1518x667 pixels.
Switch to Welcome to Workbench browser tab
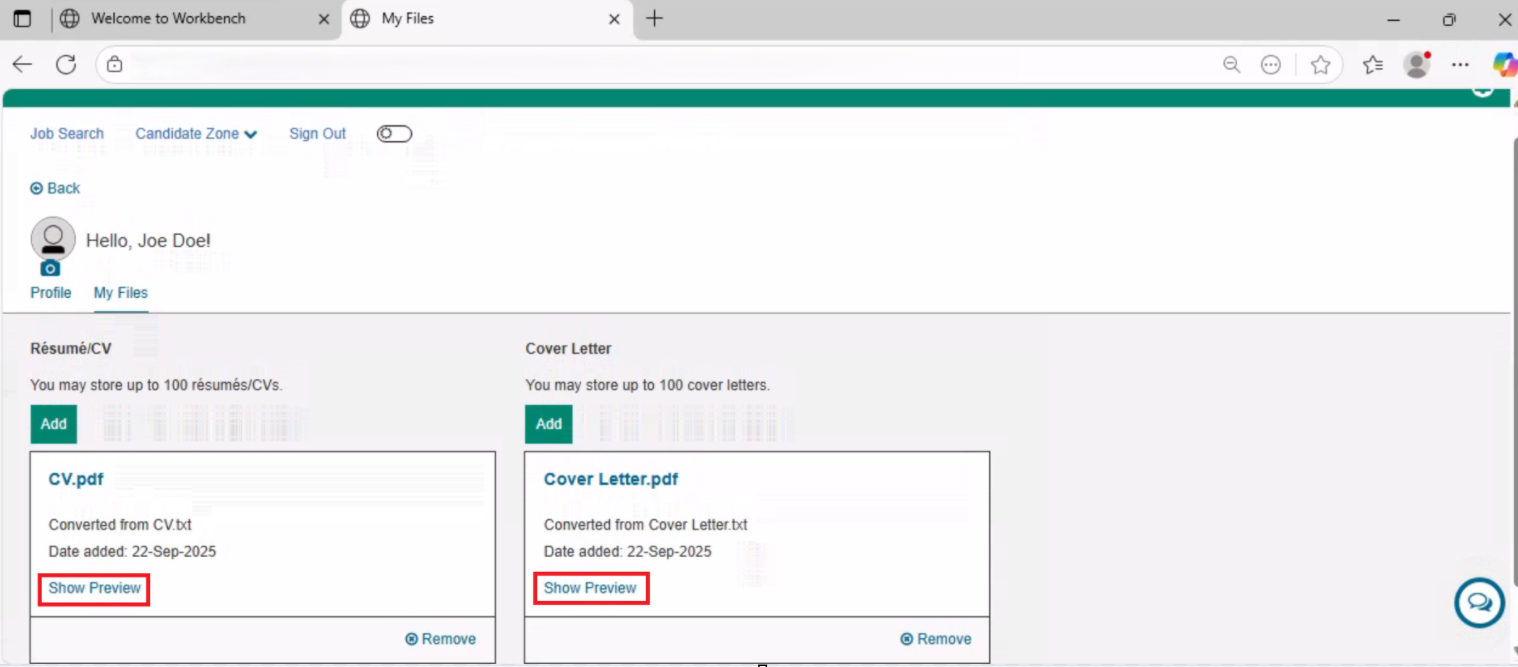tap(168, 19)
